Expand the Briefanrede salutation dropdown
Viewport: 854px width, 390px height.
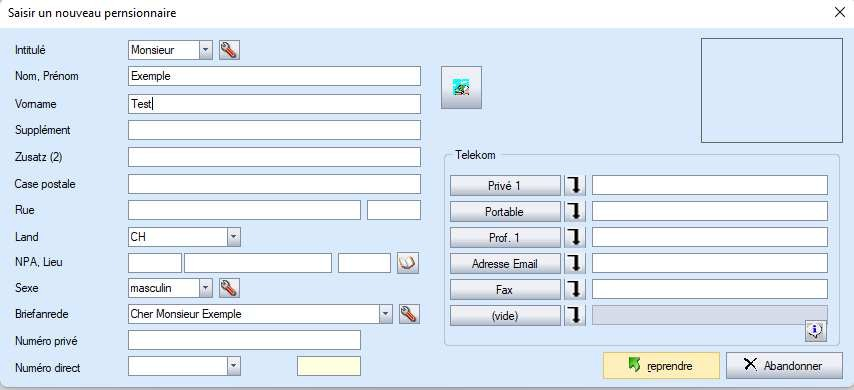385,314
